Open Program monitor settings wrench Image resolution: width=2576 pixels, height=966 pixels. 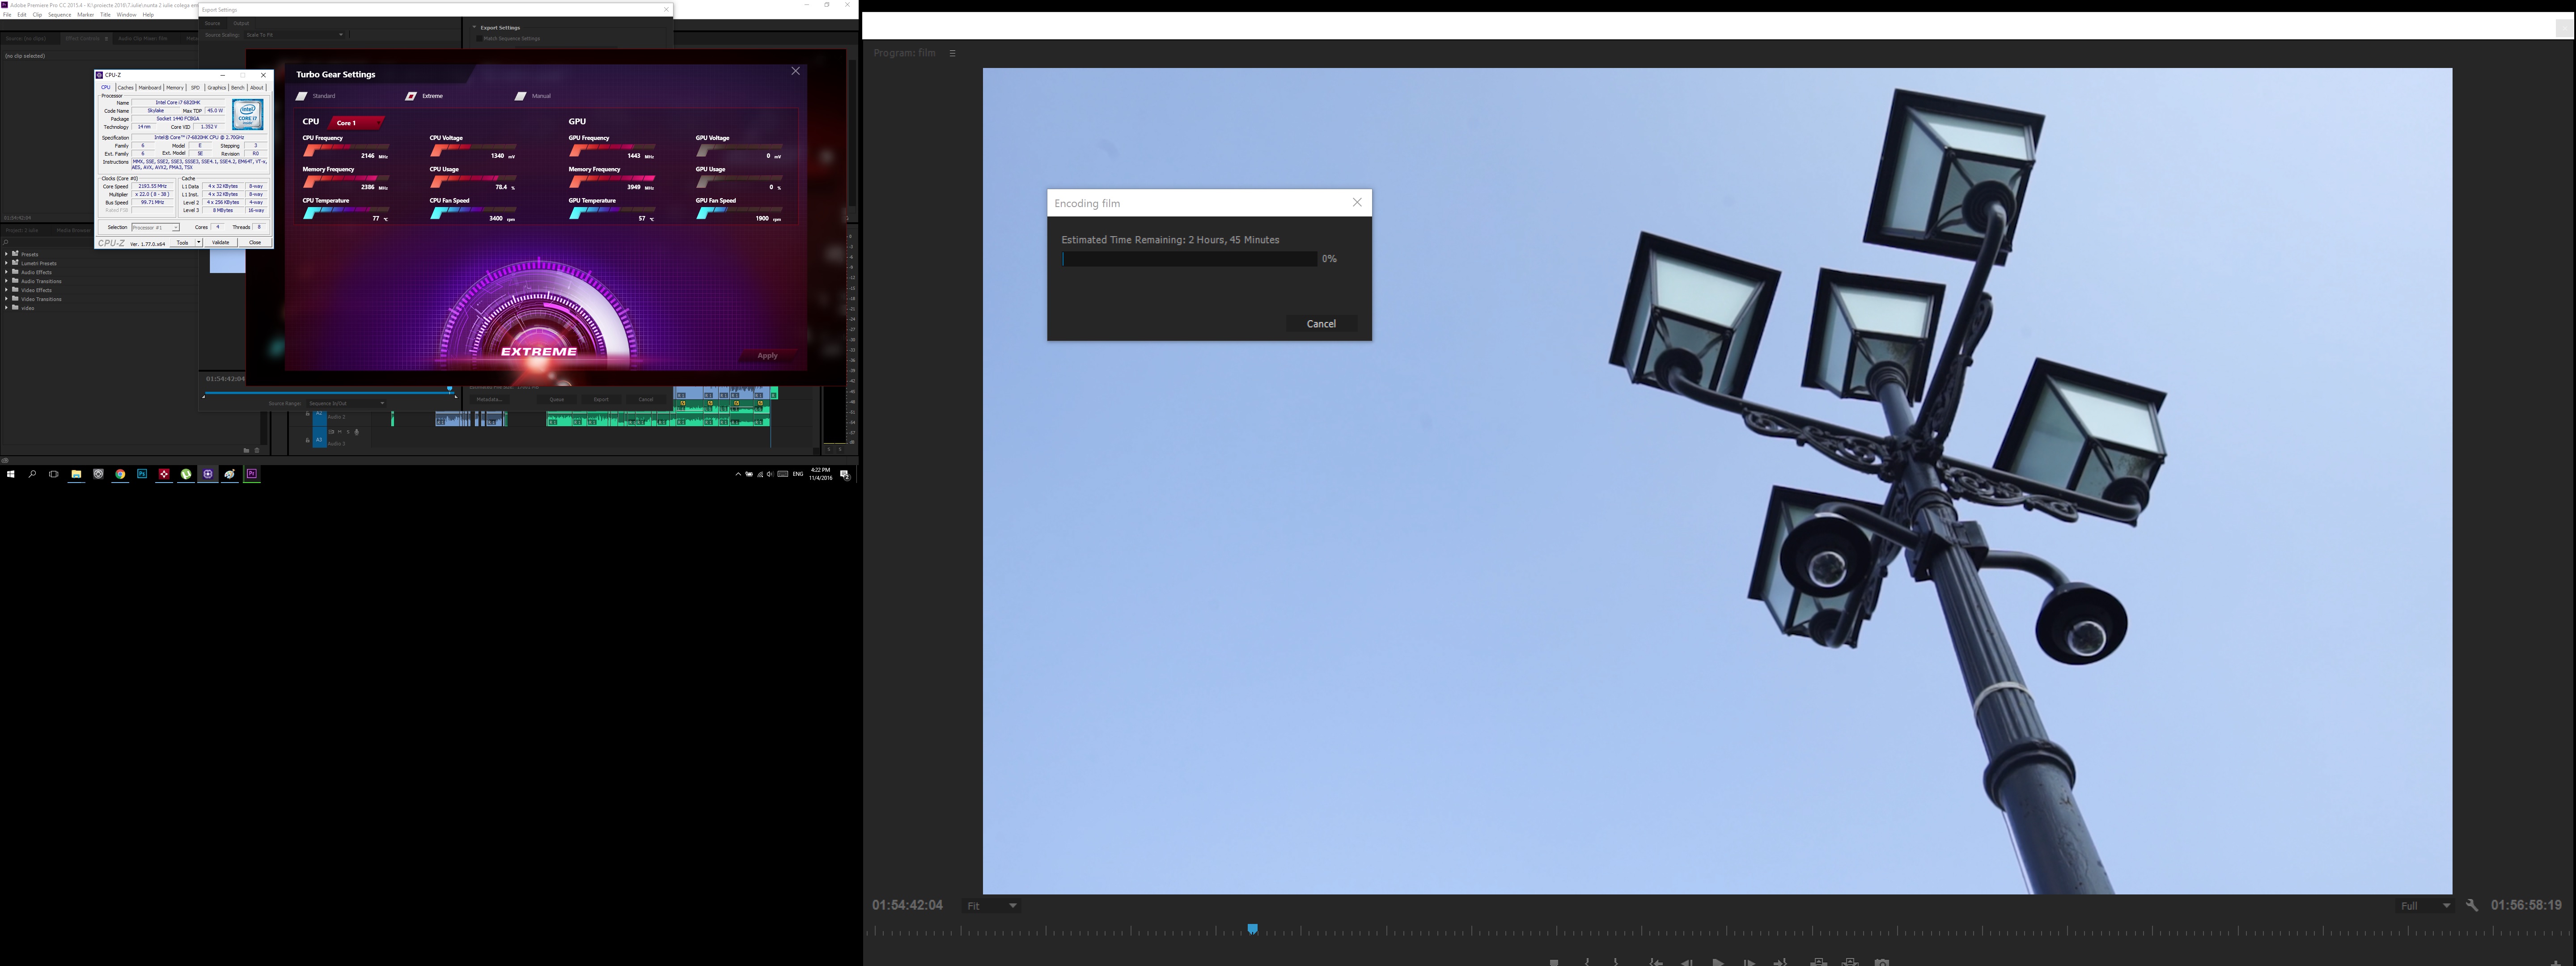pos(2472,905)
